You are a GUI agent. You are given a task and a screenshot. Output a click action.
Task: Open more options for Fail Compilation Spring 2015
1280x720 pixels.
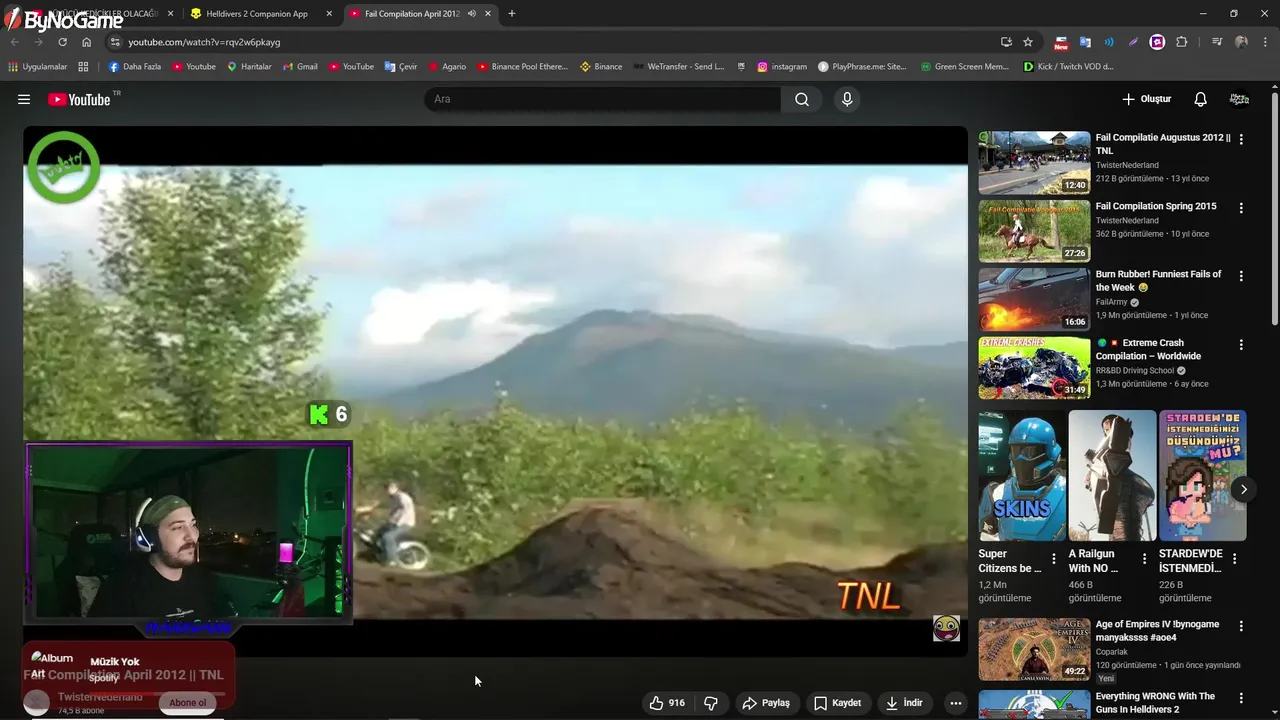pyautogui.click(x=1241, y=208)
